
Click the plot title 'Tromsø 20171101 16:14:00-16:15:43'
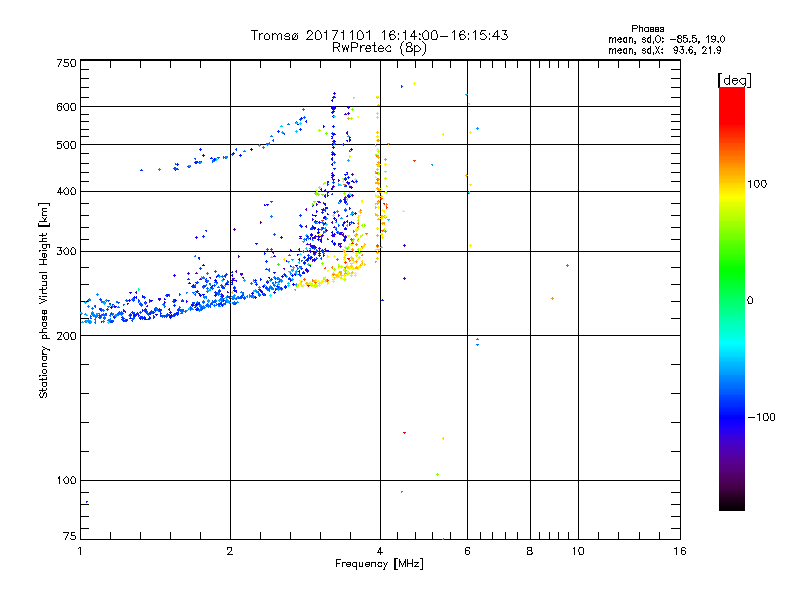point(379,35)
